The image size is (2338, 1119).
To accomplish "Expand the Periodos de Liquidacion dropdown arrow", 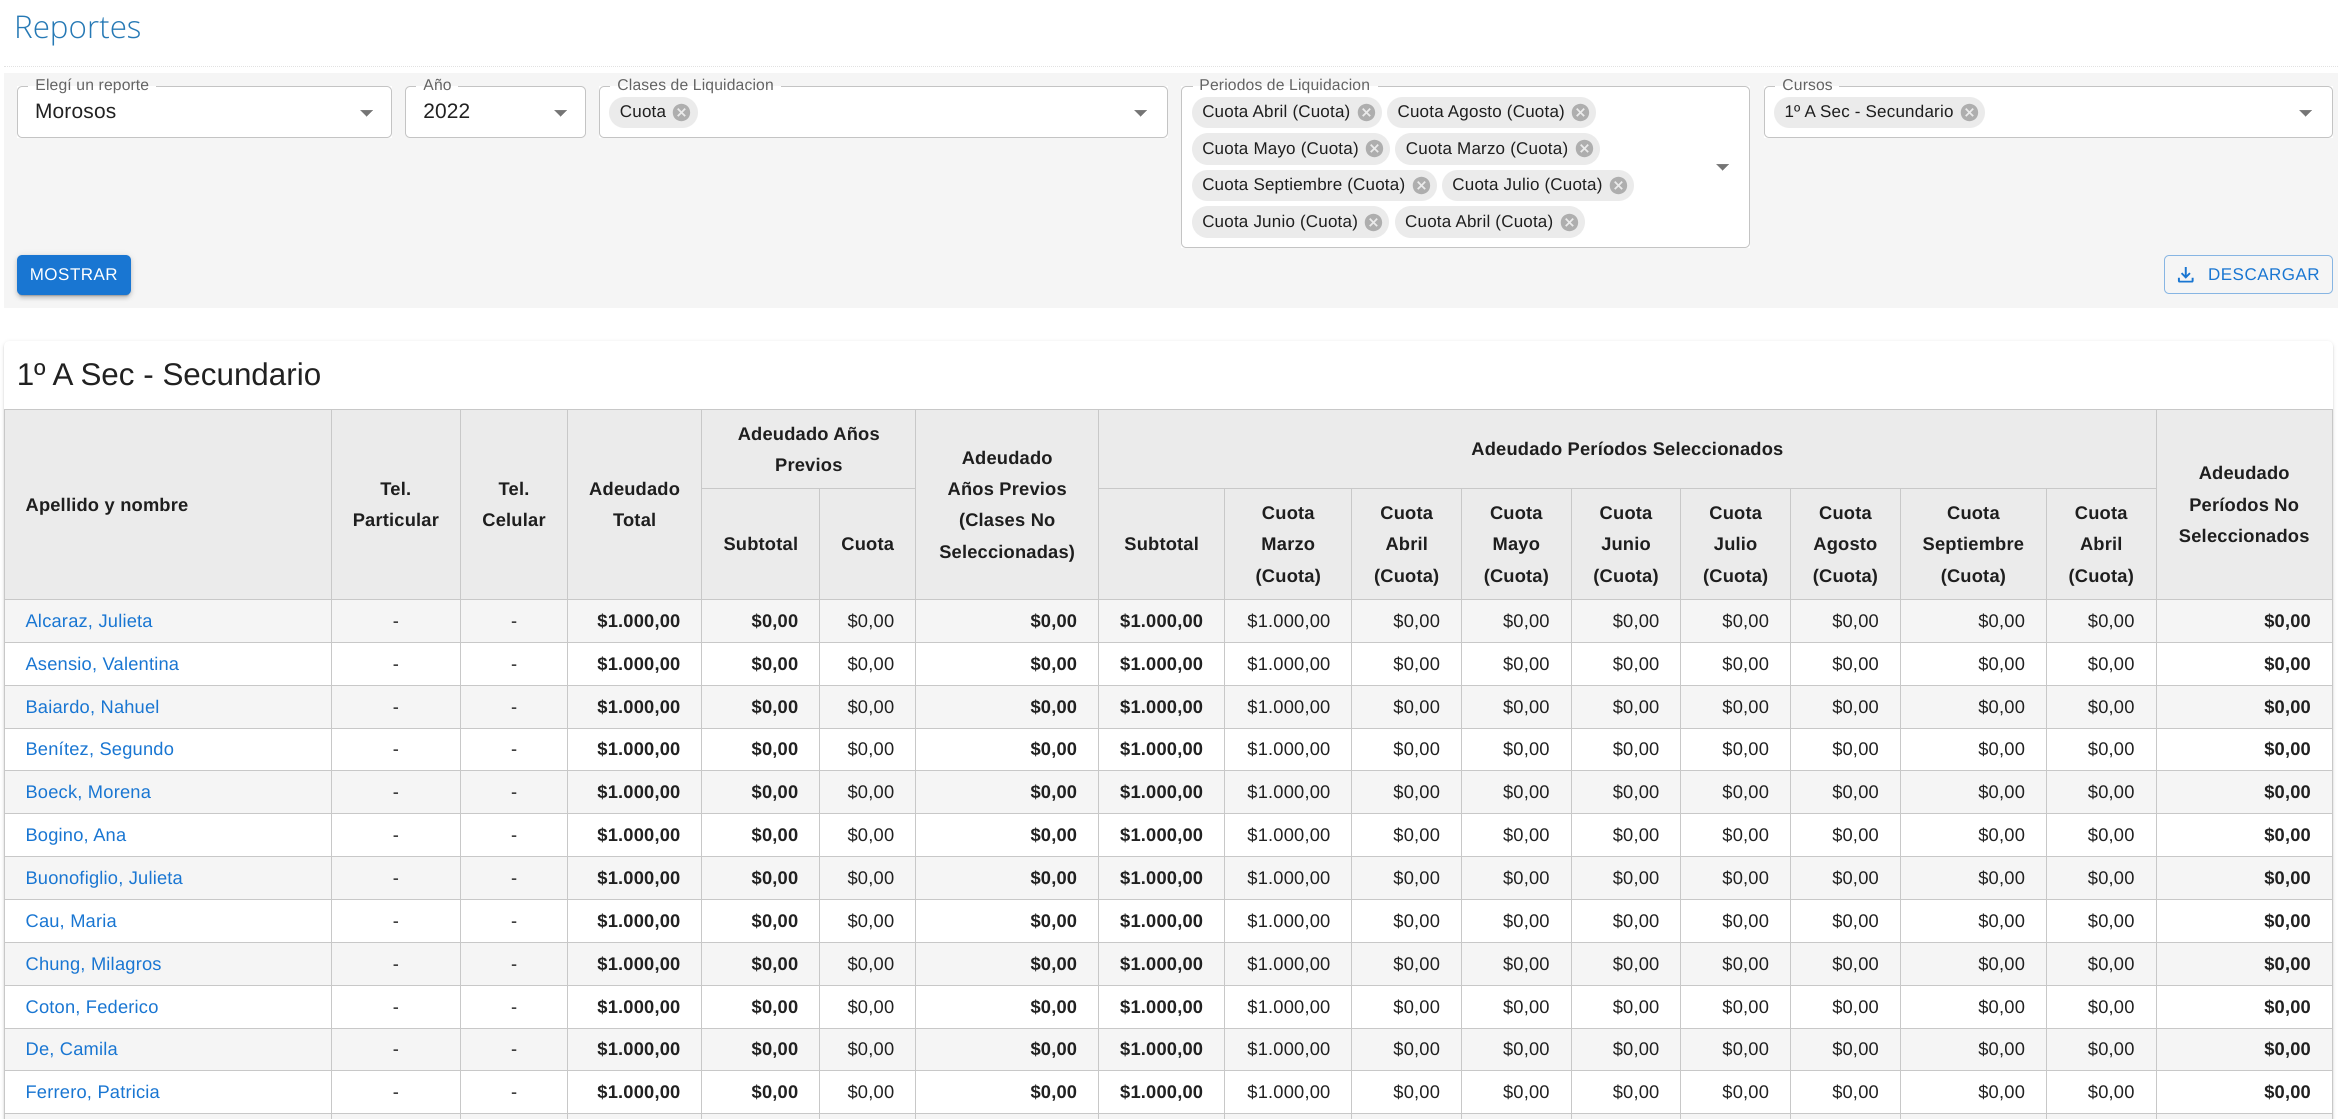I will [x=1722, y=167].
